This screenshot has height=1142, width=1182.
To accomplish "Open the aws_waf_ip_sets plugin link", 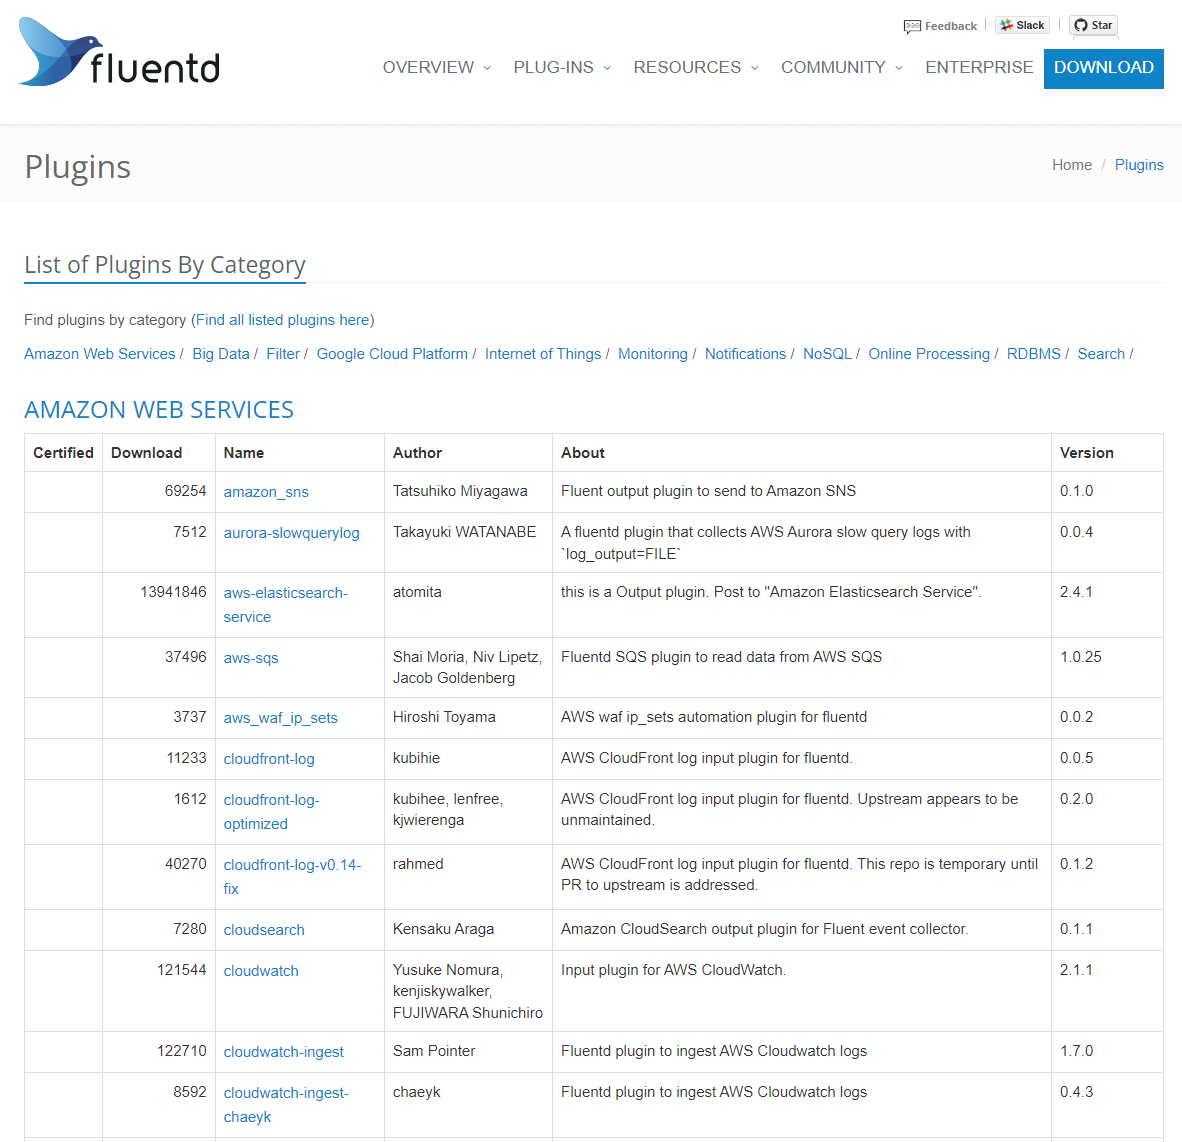I will pyautogui.click(x=280, y=718).
